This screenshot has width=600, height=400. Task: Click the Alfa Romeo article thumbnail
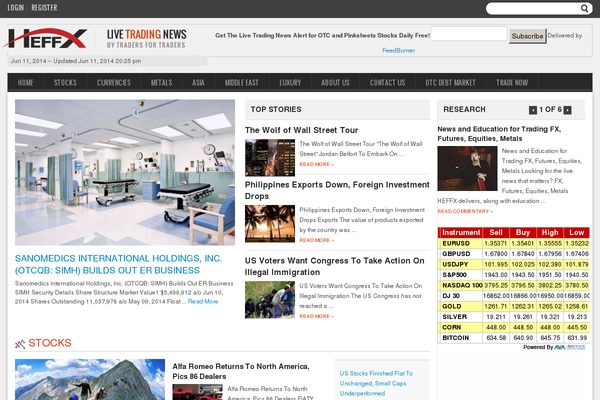coord(197,392)
